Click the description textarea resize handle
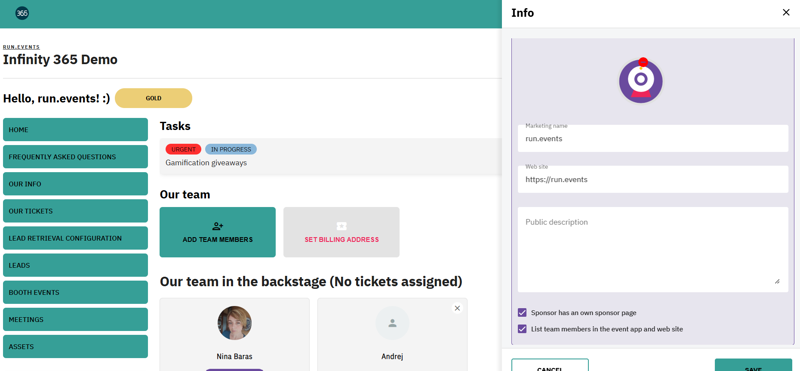The image size is (800, 371). pyautogui.click(x=777, y=281)
